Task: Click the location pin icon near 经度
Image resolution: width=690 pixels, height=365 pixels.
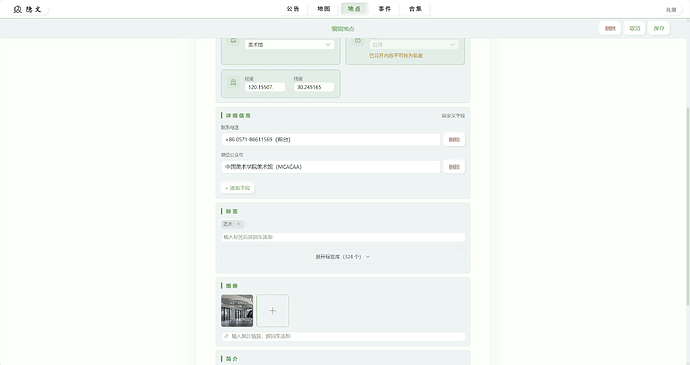Action: [x=233, y=82]
